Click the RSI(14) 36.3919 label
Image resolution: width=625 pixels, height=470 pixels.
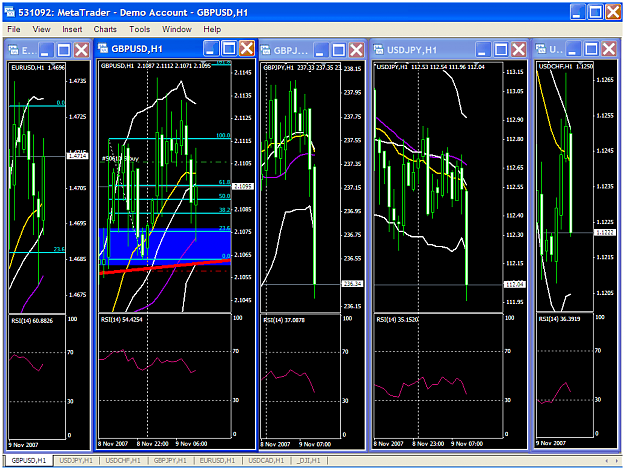(x=559, y=319)
